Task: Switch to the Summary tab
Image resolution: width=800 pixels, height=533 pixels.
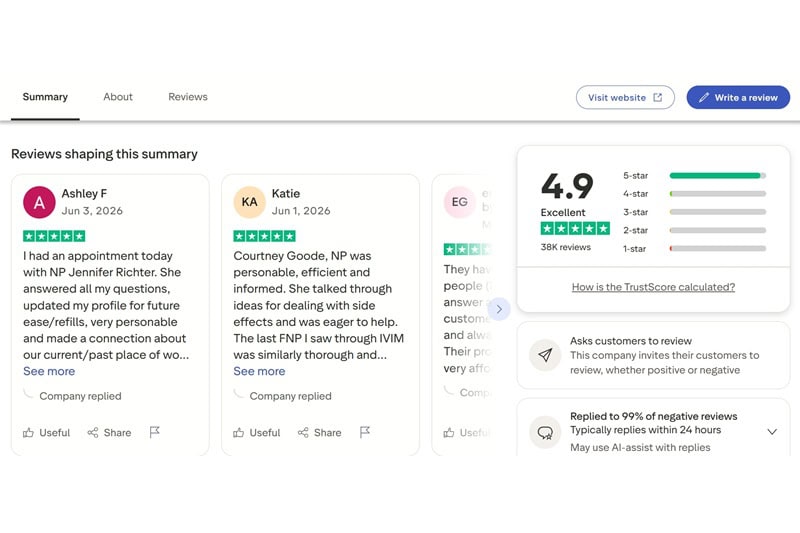Action: (x=45, y=97)
